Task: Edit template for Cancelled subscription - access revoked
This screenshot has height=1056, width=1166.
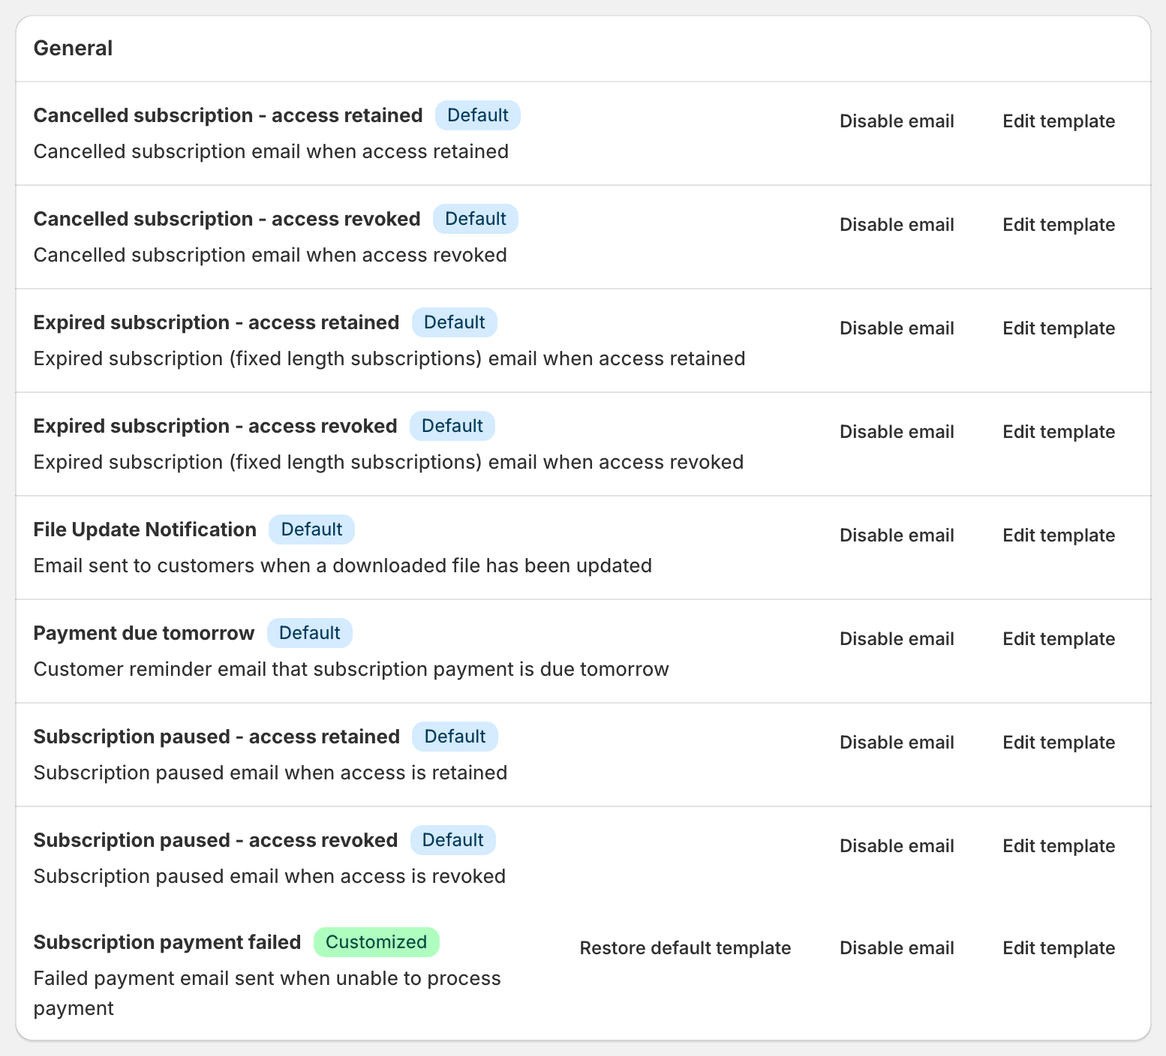Action: tap(1058, 225)
